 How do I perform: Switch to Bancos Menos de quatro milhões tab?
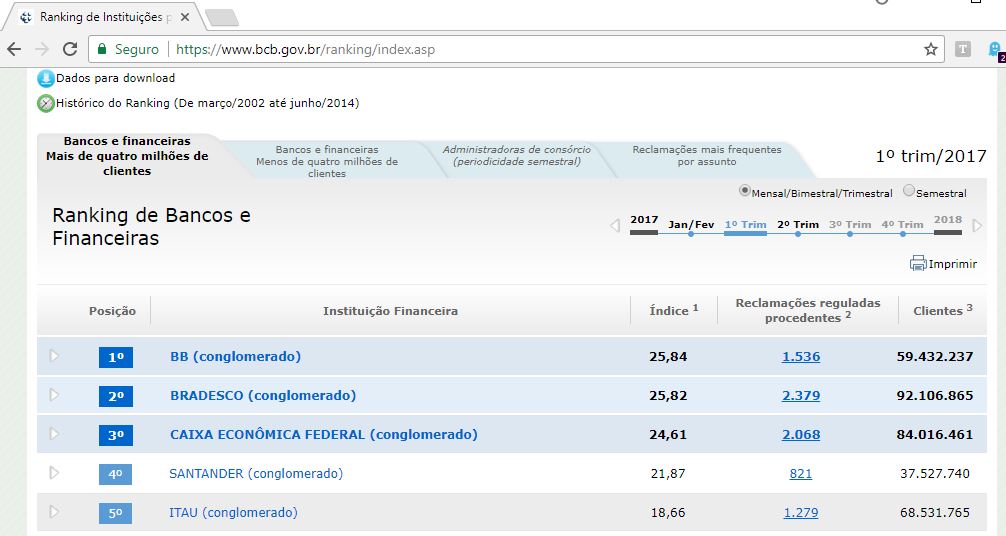(x=327, y=161)
